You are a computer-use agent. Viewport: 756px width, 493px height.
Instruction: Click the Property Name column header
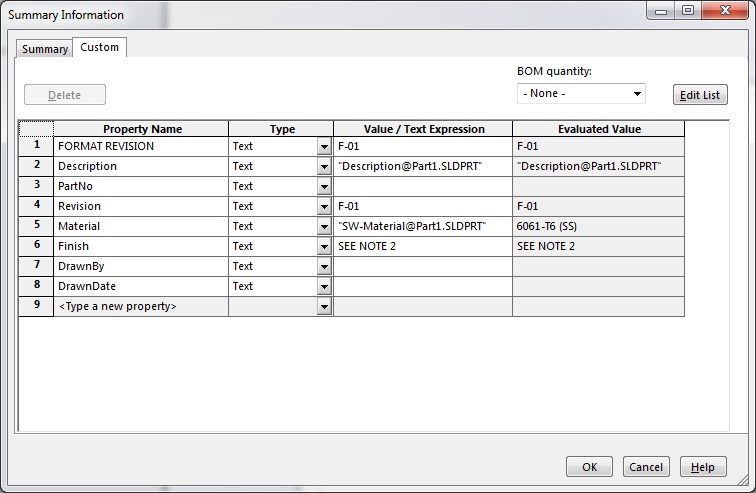[141, 129]
